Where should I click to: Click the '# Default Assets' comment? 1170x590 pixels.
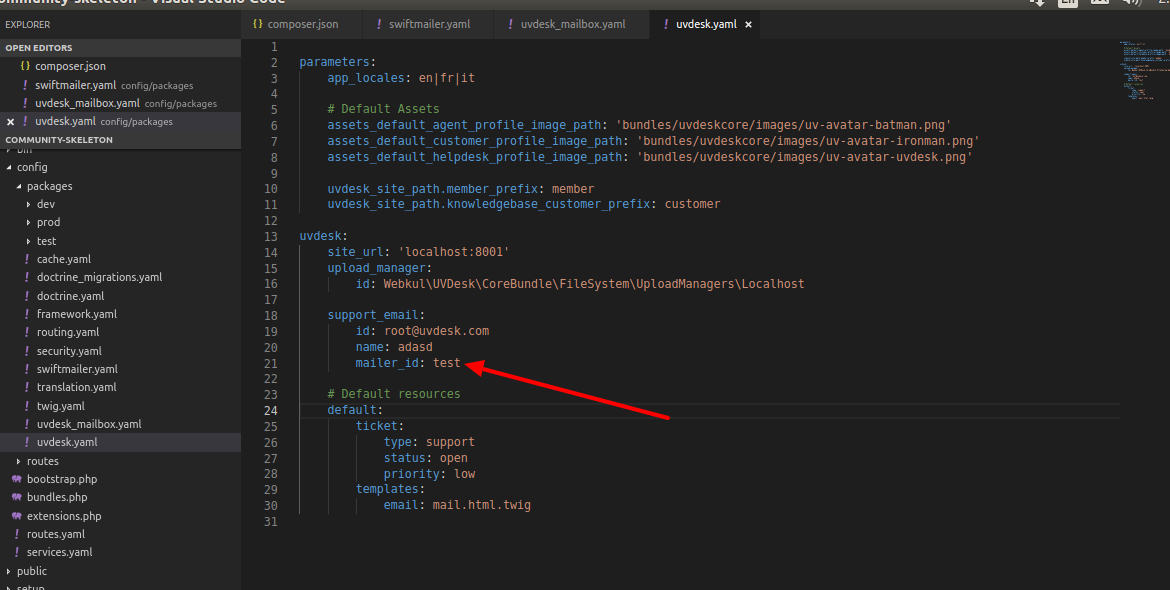point(383,109)
